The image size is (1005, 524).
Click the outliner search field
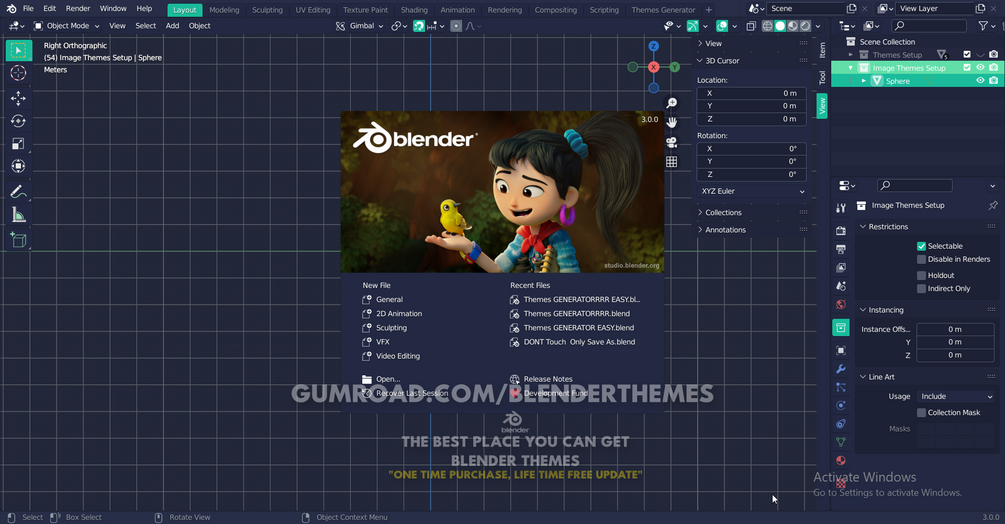[x=929, y=26]
